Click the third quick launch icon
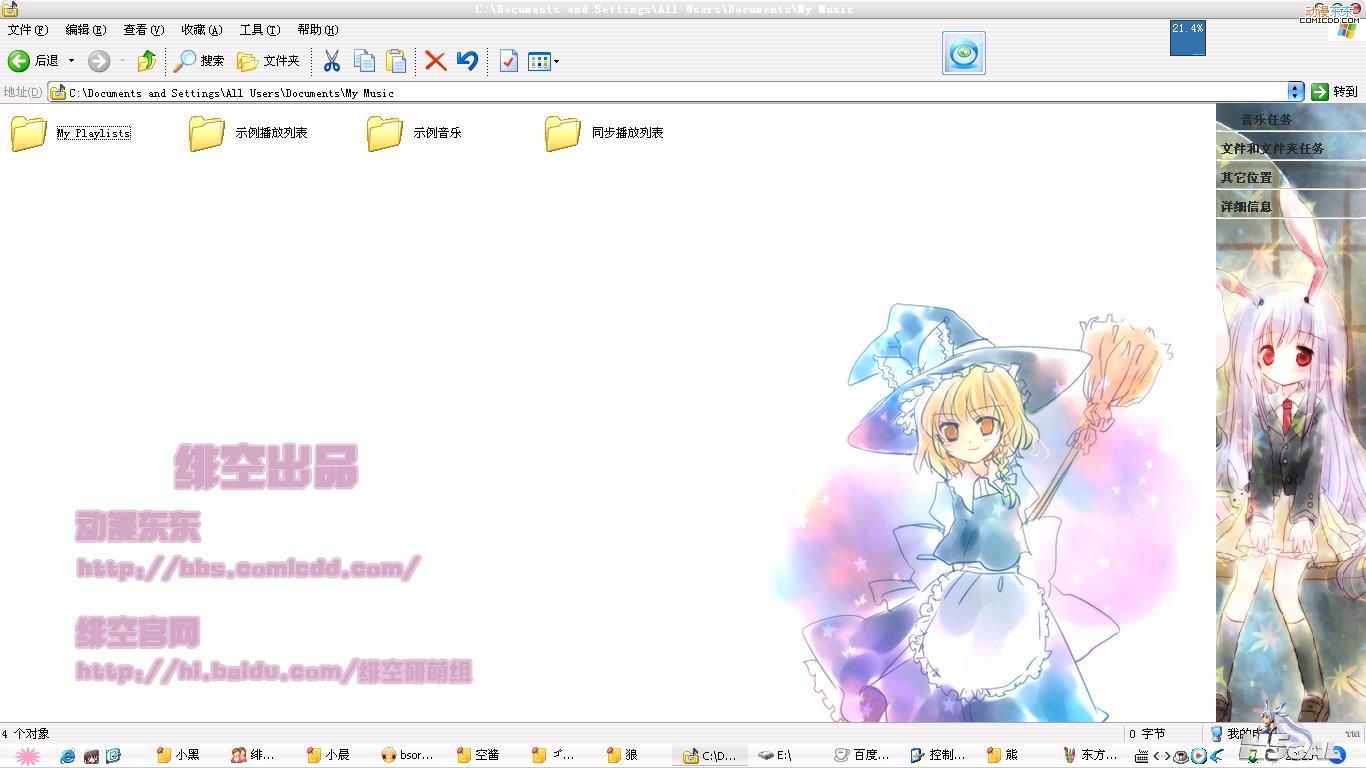This screenshot has width=1366, height=768. pyautogui.click(x=113, y=756)
